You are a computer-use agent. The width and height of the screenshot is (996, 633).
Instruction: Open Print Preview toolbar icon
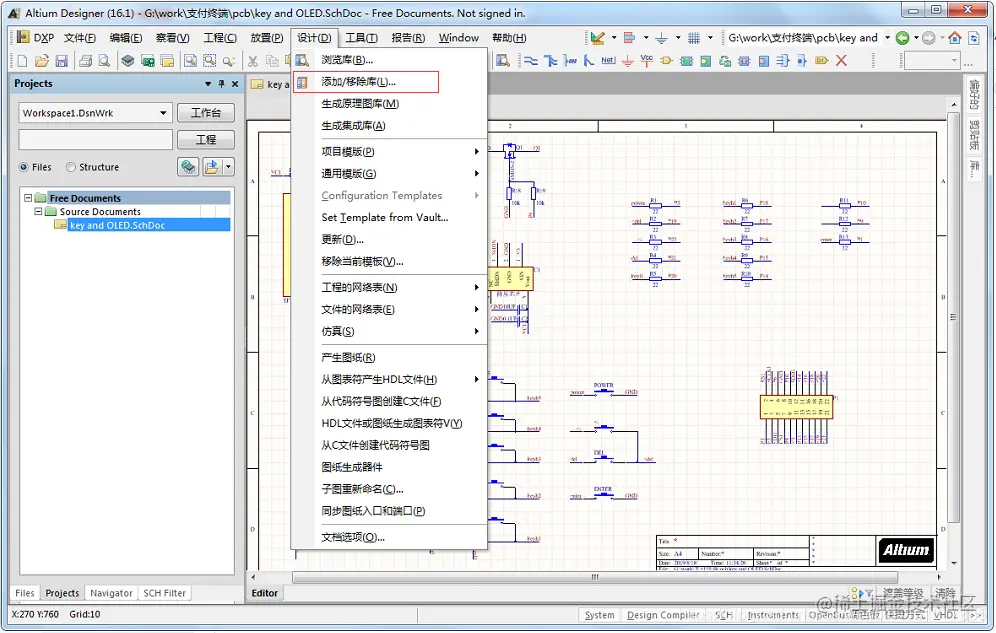[104, 61]
